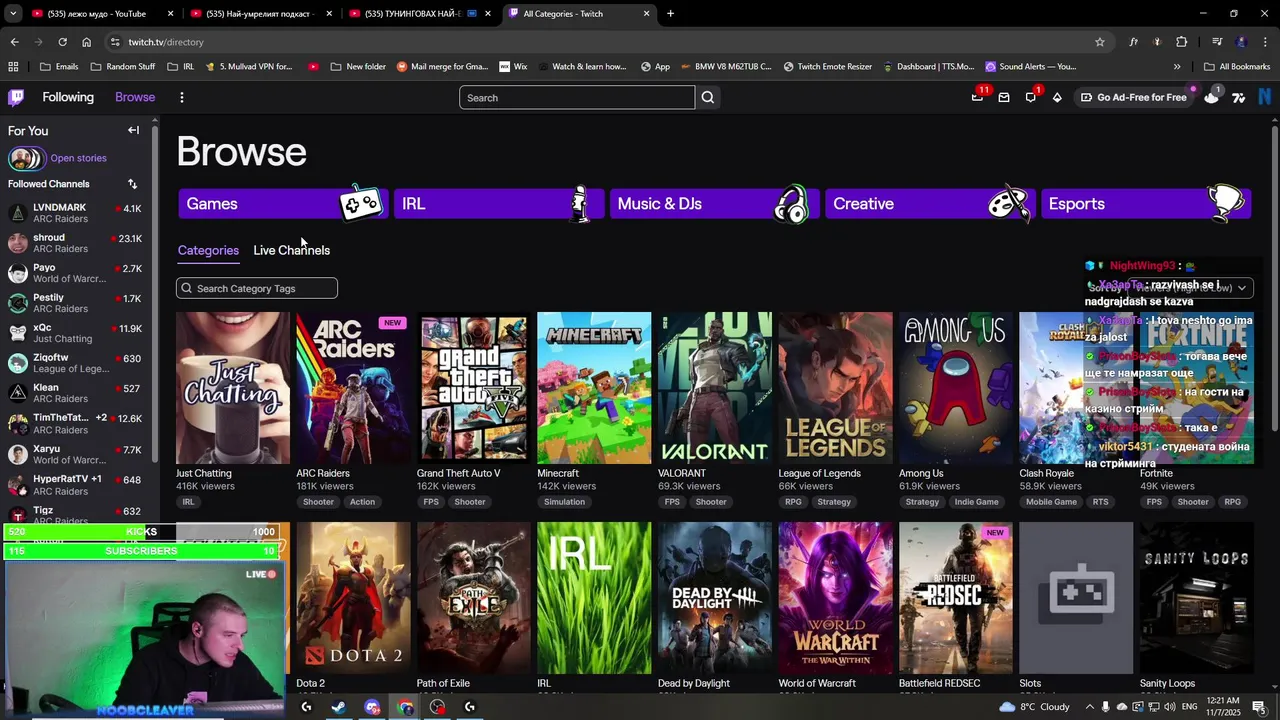Open a new browser tab
The image size is (1280, 720).
[x=670, y=14]
